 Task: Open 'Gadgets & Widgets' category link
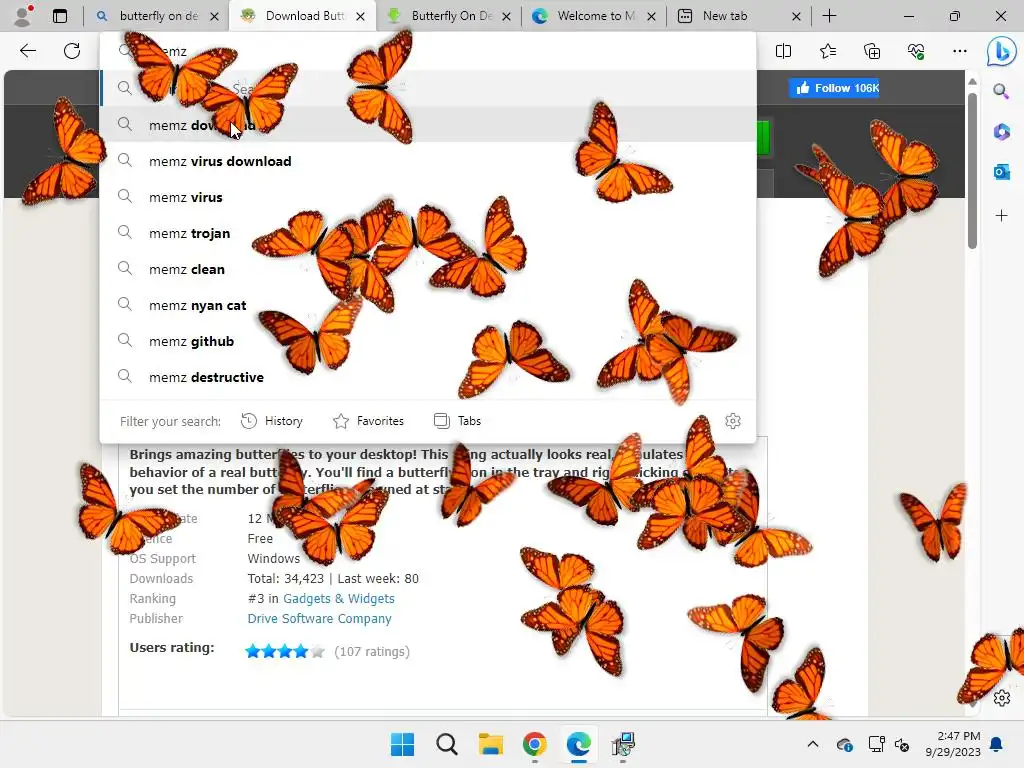coord(338,599)
